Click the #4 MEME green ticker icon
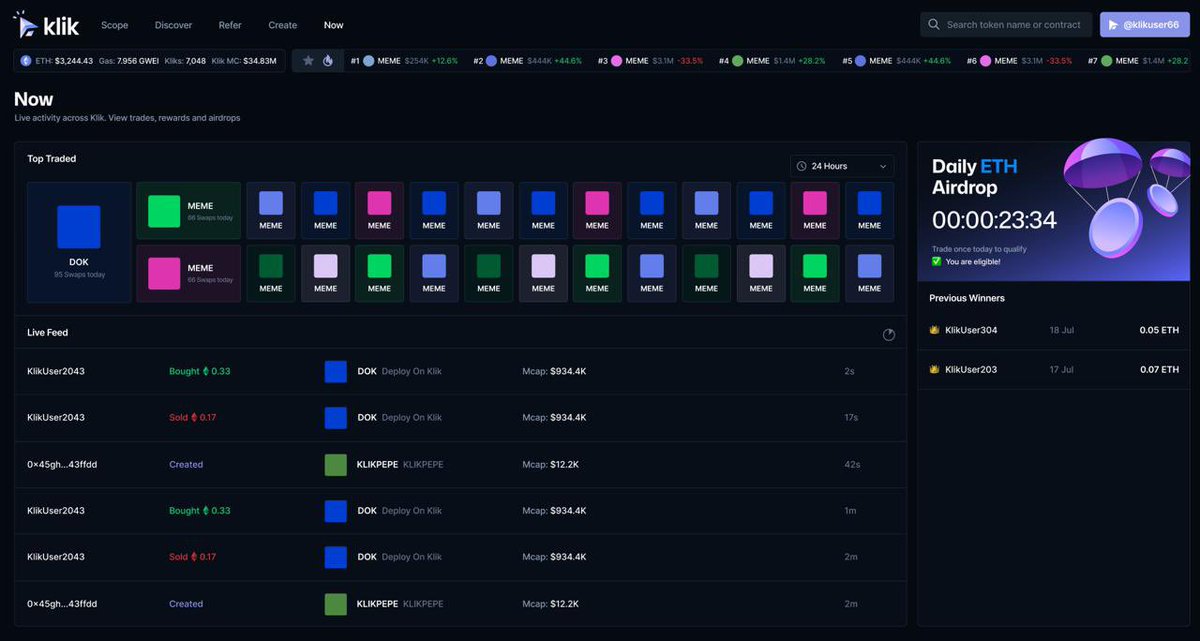Image resolution: width=1200 pixels, height=641 pixels. [737, 61]
